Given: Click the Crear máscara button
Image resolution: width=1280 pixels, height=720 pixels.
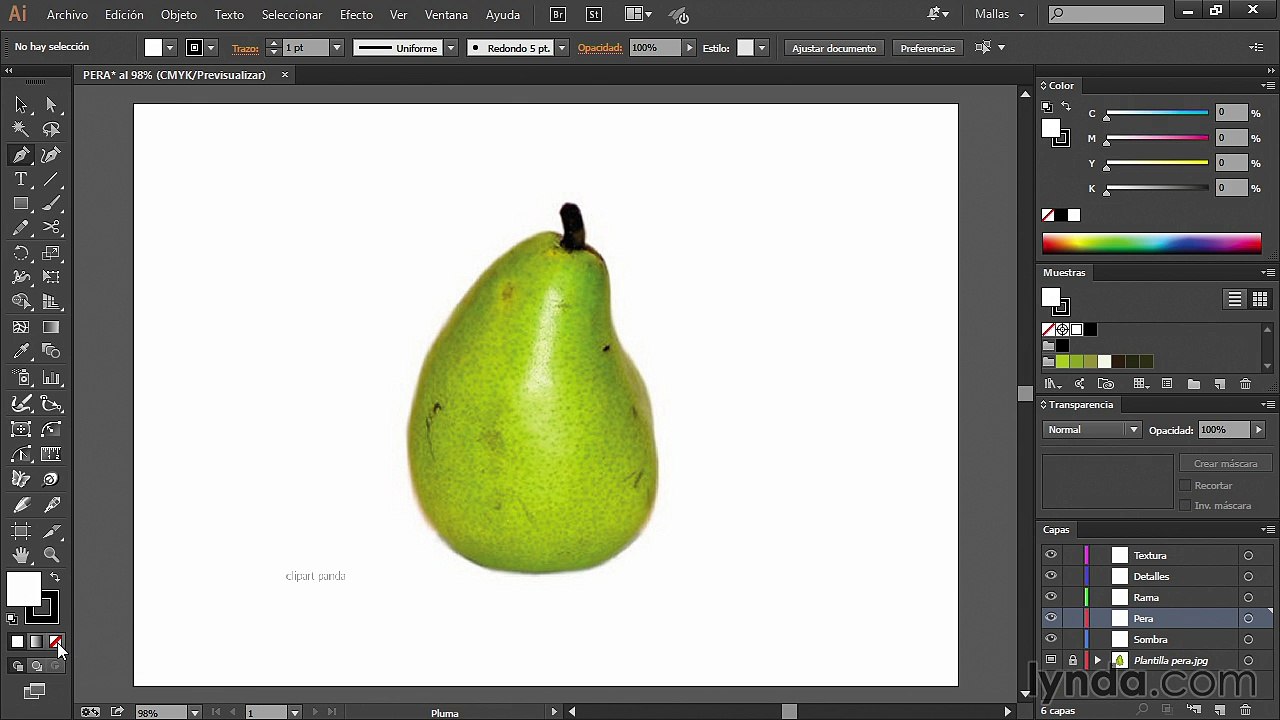Looking at the screenshot, I should coord(1225,463).
